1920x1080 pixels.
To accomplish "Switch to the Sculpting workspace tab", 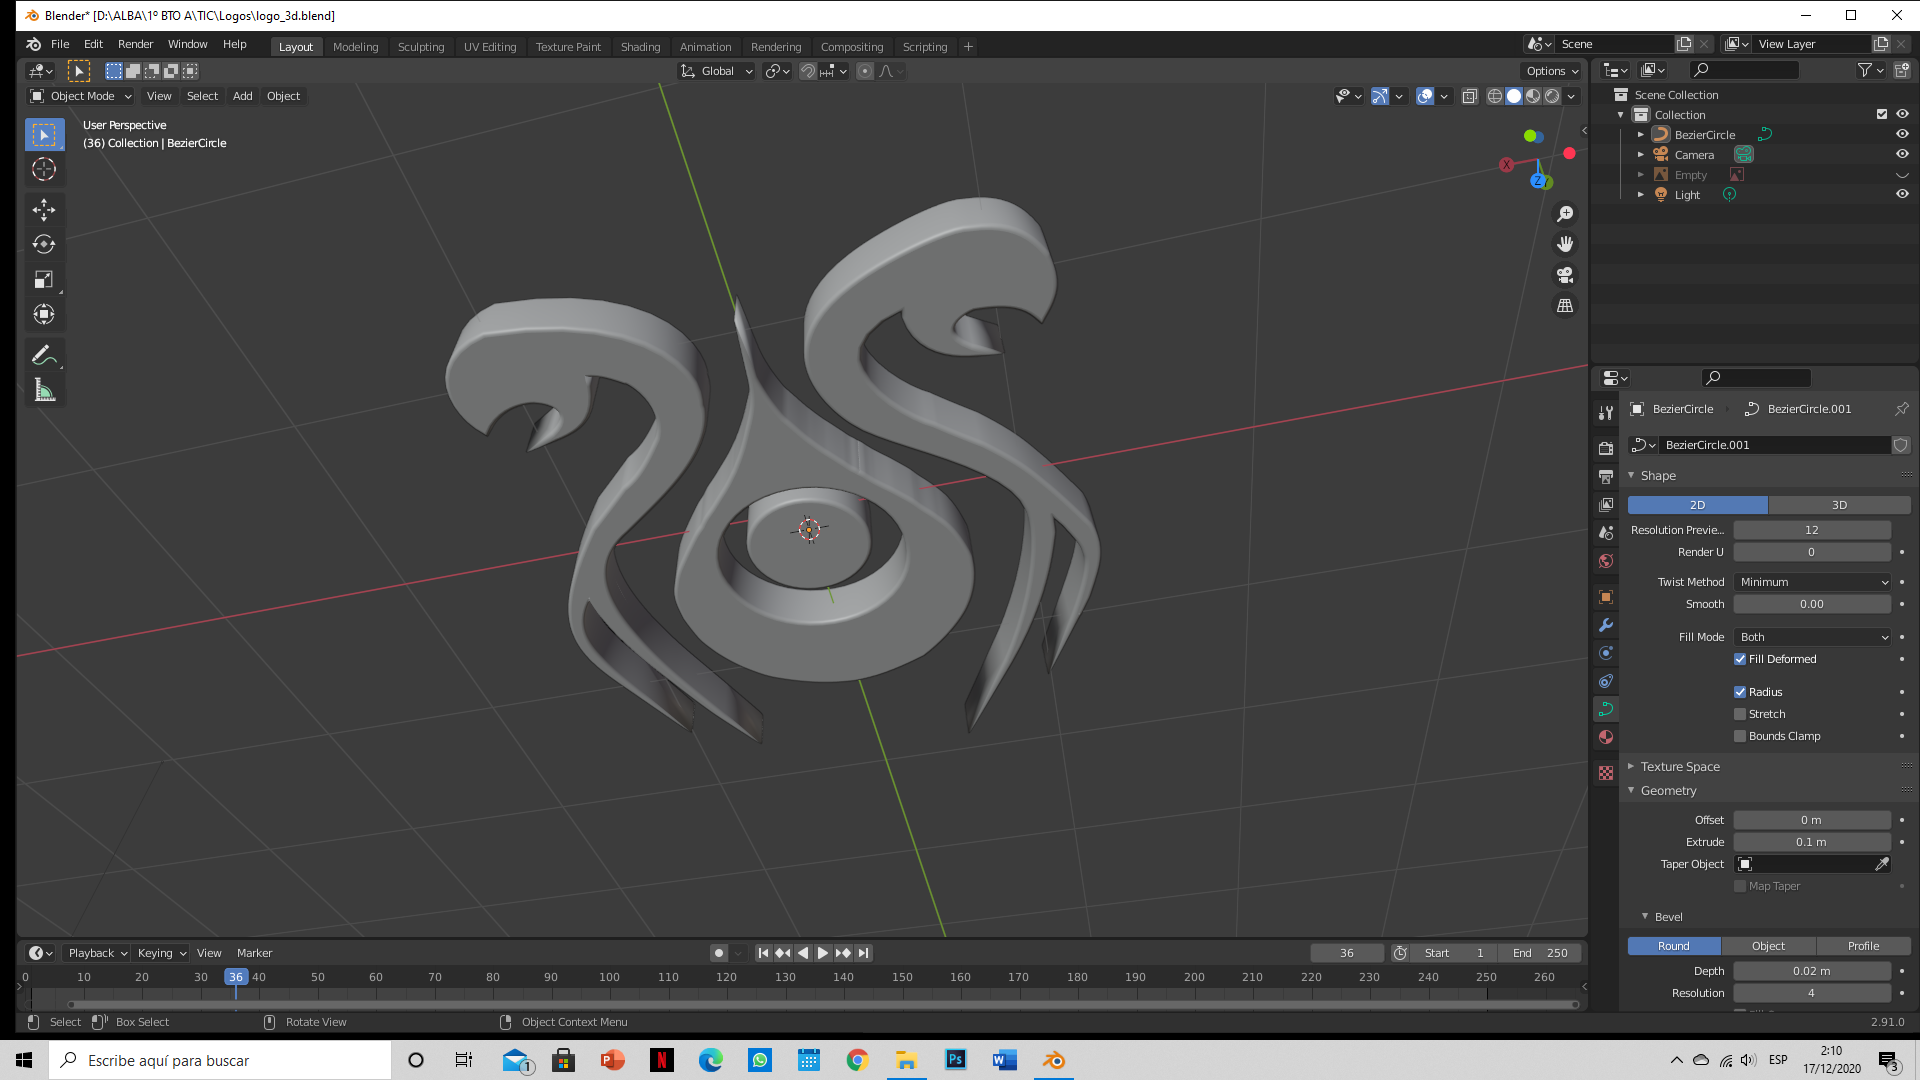I will pos(421,47).
